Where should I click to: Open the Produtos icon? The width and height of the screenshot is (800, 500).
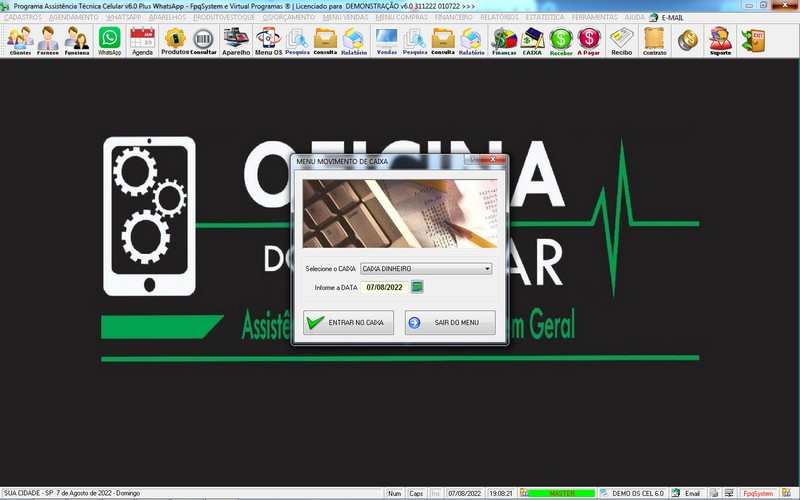click(175, 41)
